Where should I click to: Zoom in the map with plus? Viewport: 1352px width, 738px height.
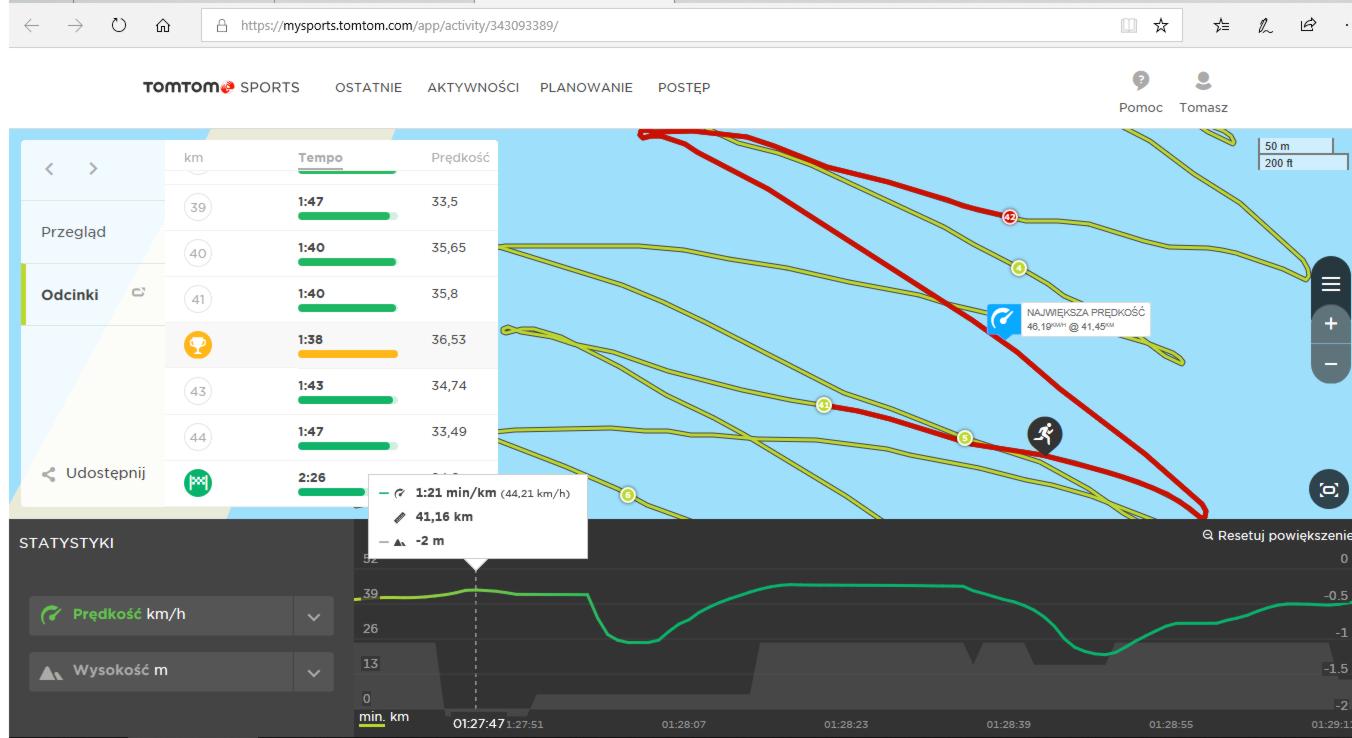pyautogui.click(x=1331, y=325)
